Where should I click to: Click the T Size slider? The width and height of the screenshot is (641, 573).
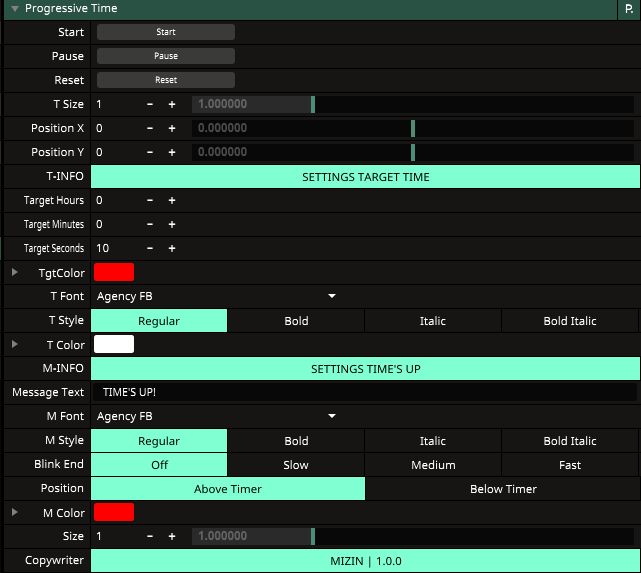(x=413, y=104)
